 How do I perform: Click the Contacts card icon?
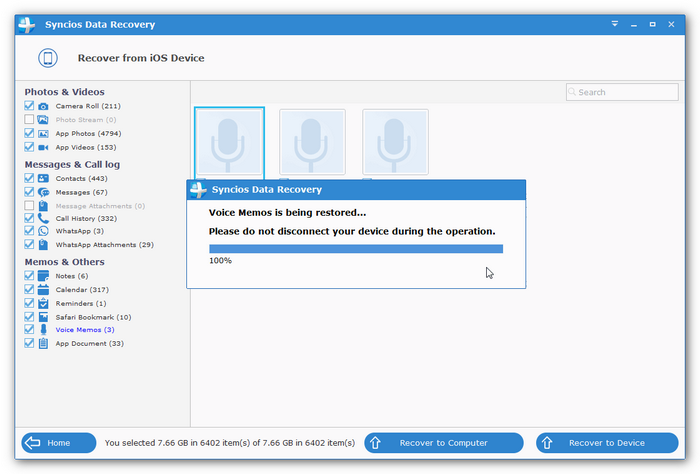[x=43, y=179]
